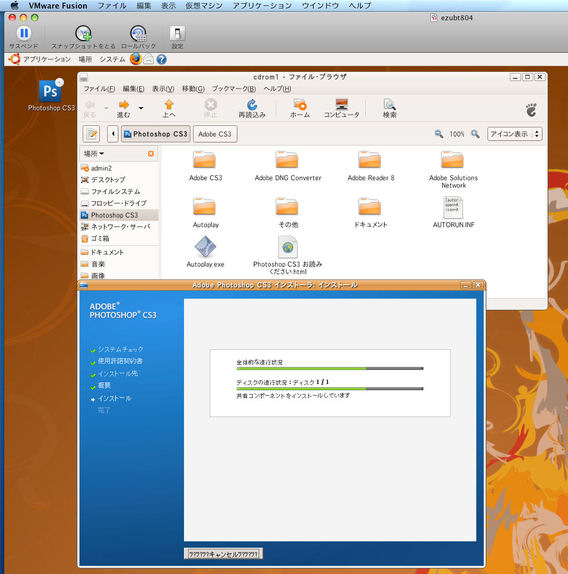Take a snapshot with the VMware snapshot icon
The height and width of the screenshot is (574, 568).
[83, 33]
